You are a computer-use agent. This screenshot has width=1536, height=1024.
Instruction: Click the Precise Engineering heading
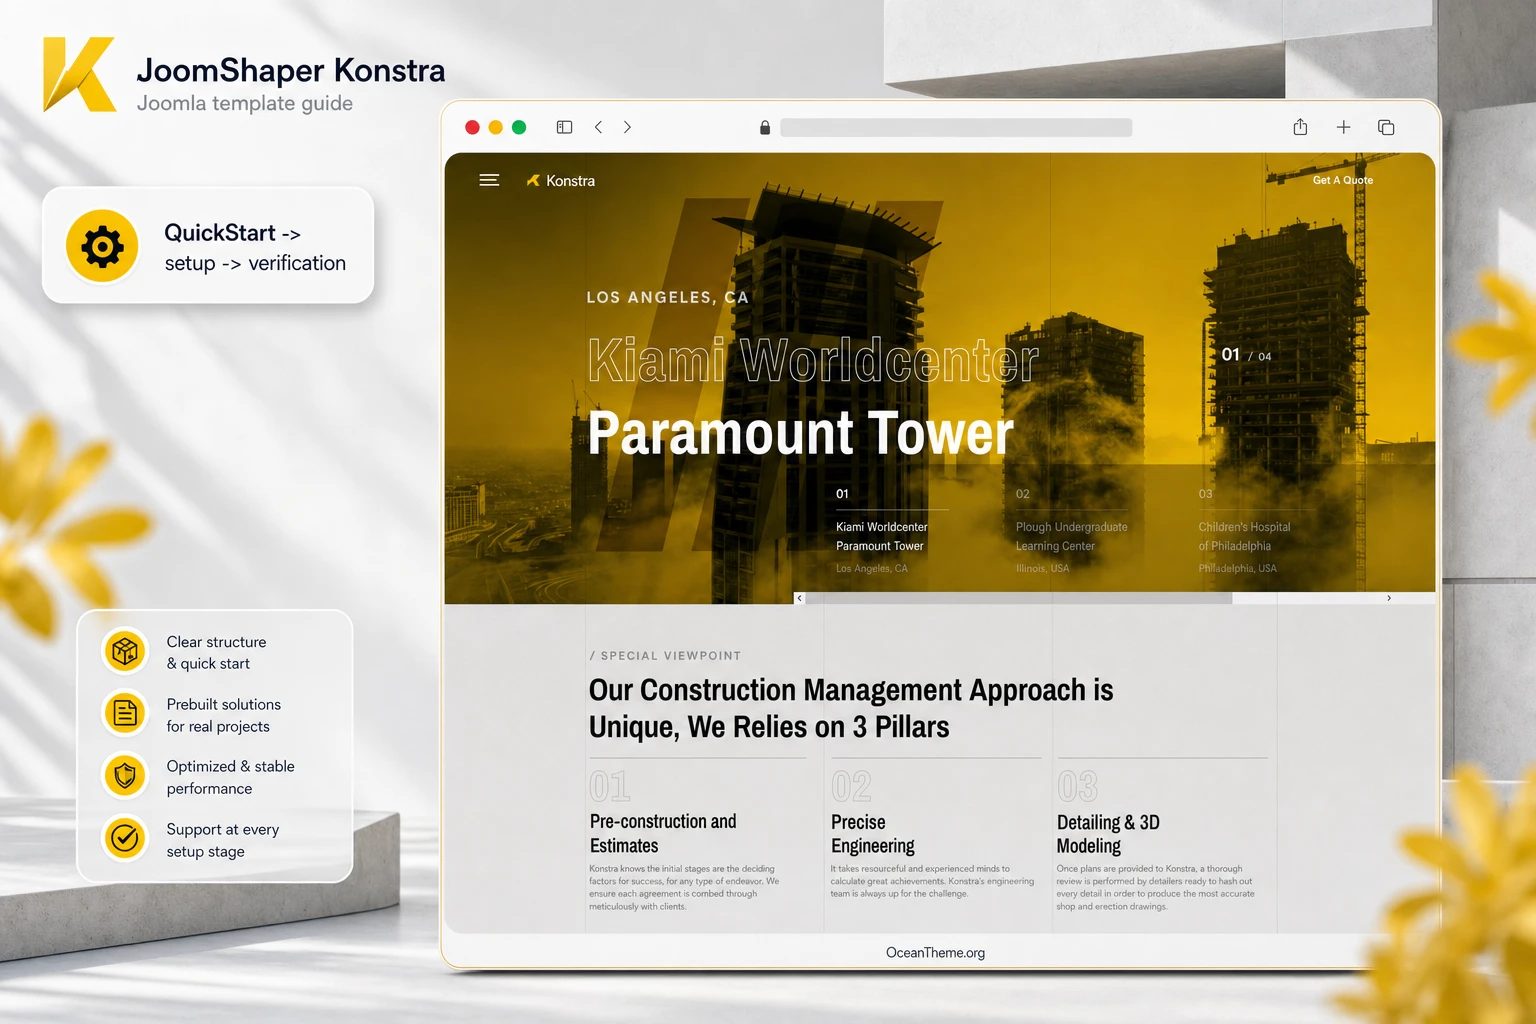tap(873, 834)
